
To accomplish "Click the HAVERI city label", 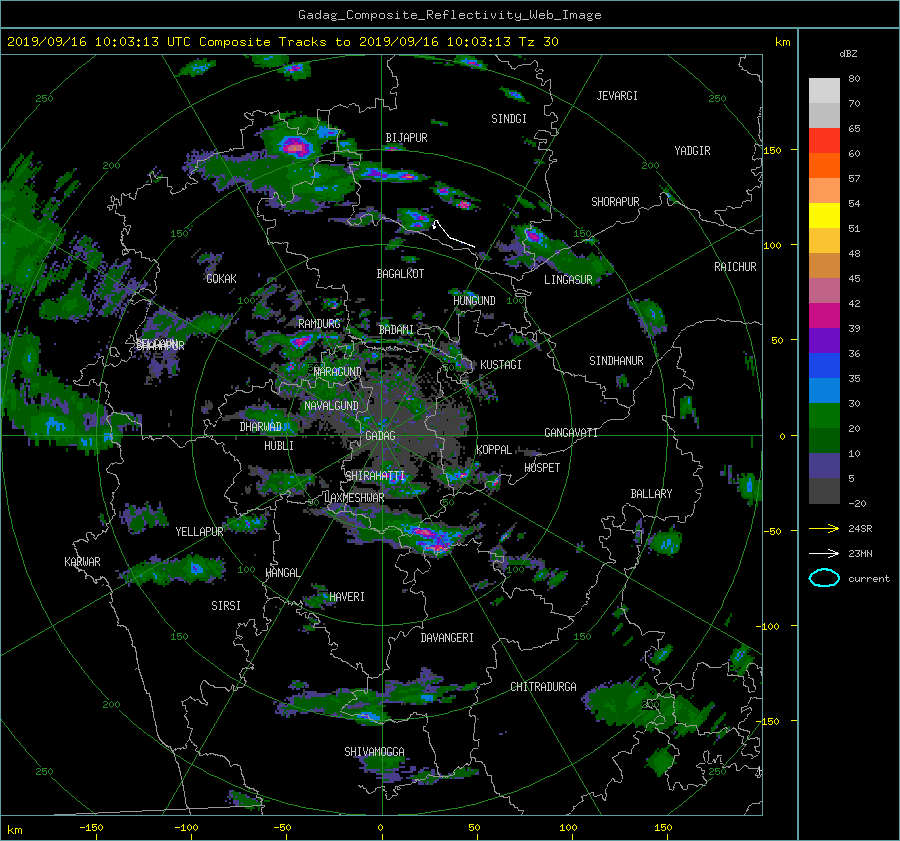I will [x=347, y=597].
